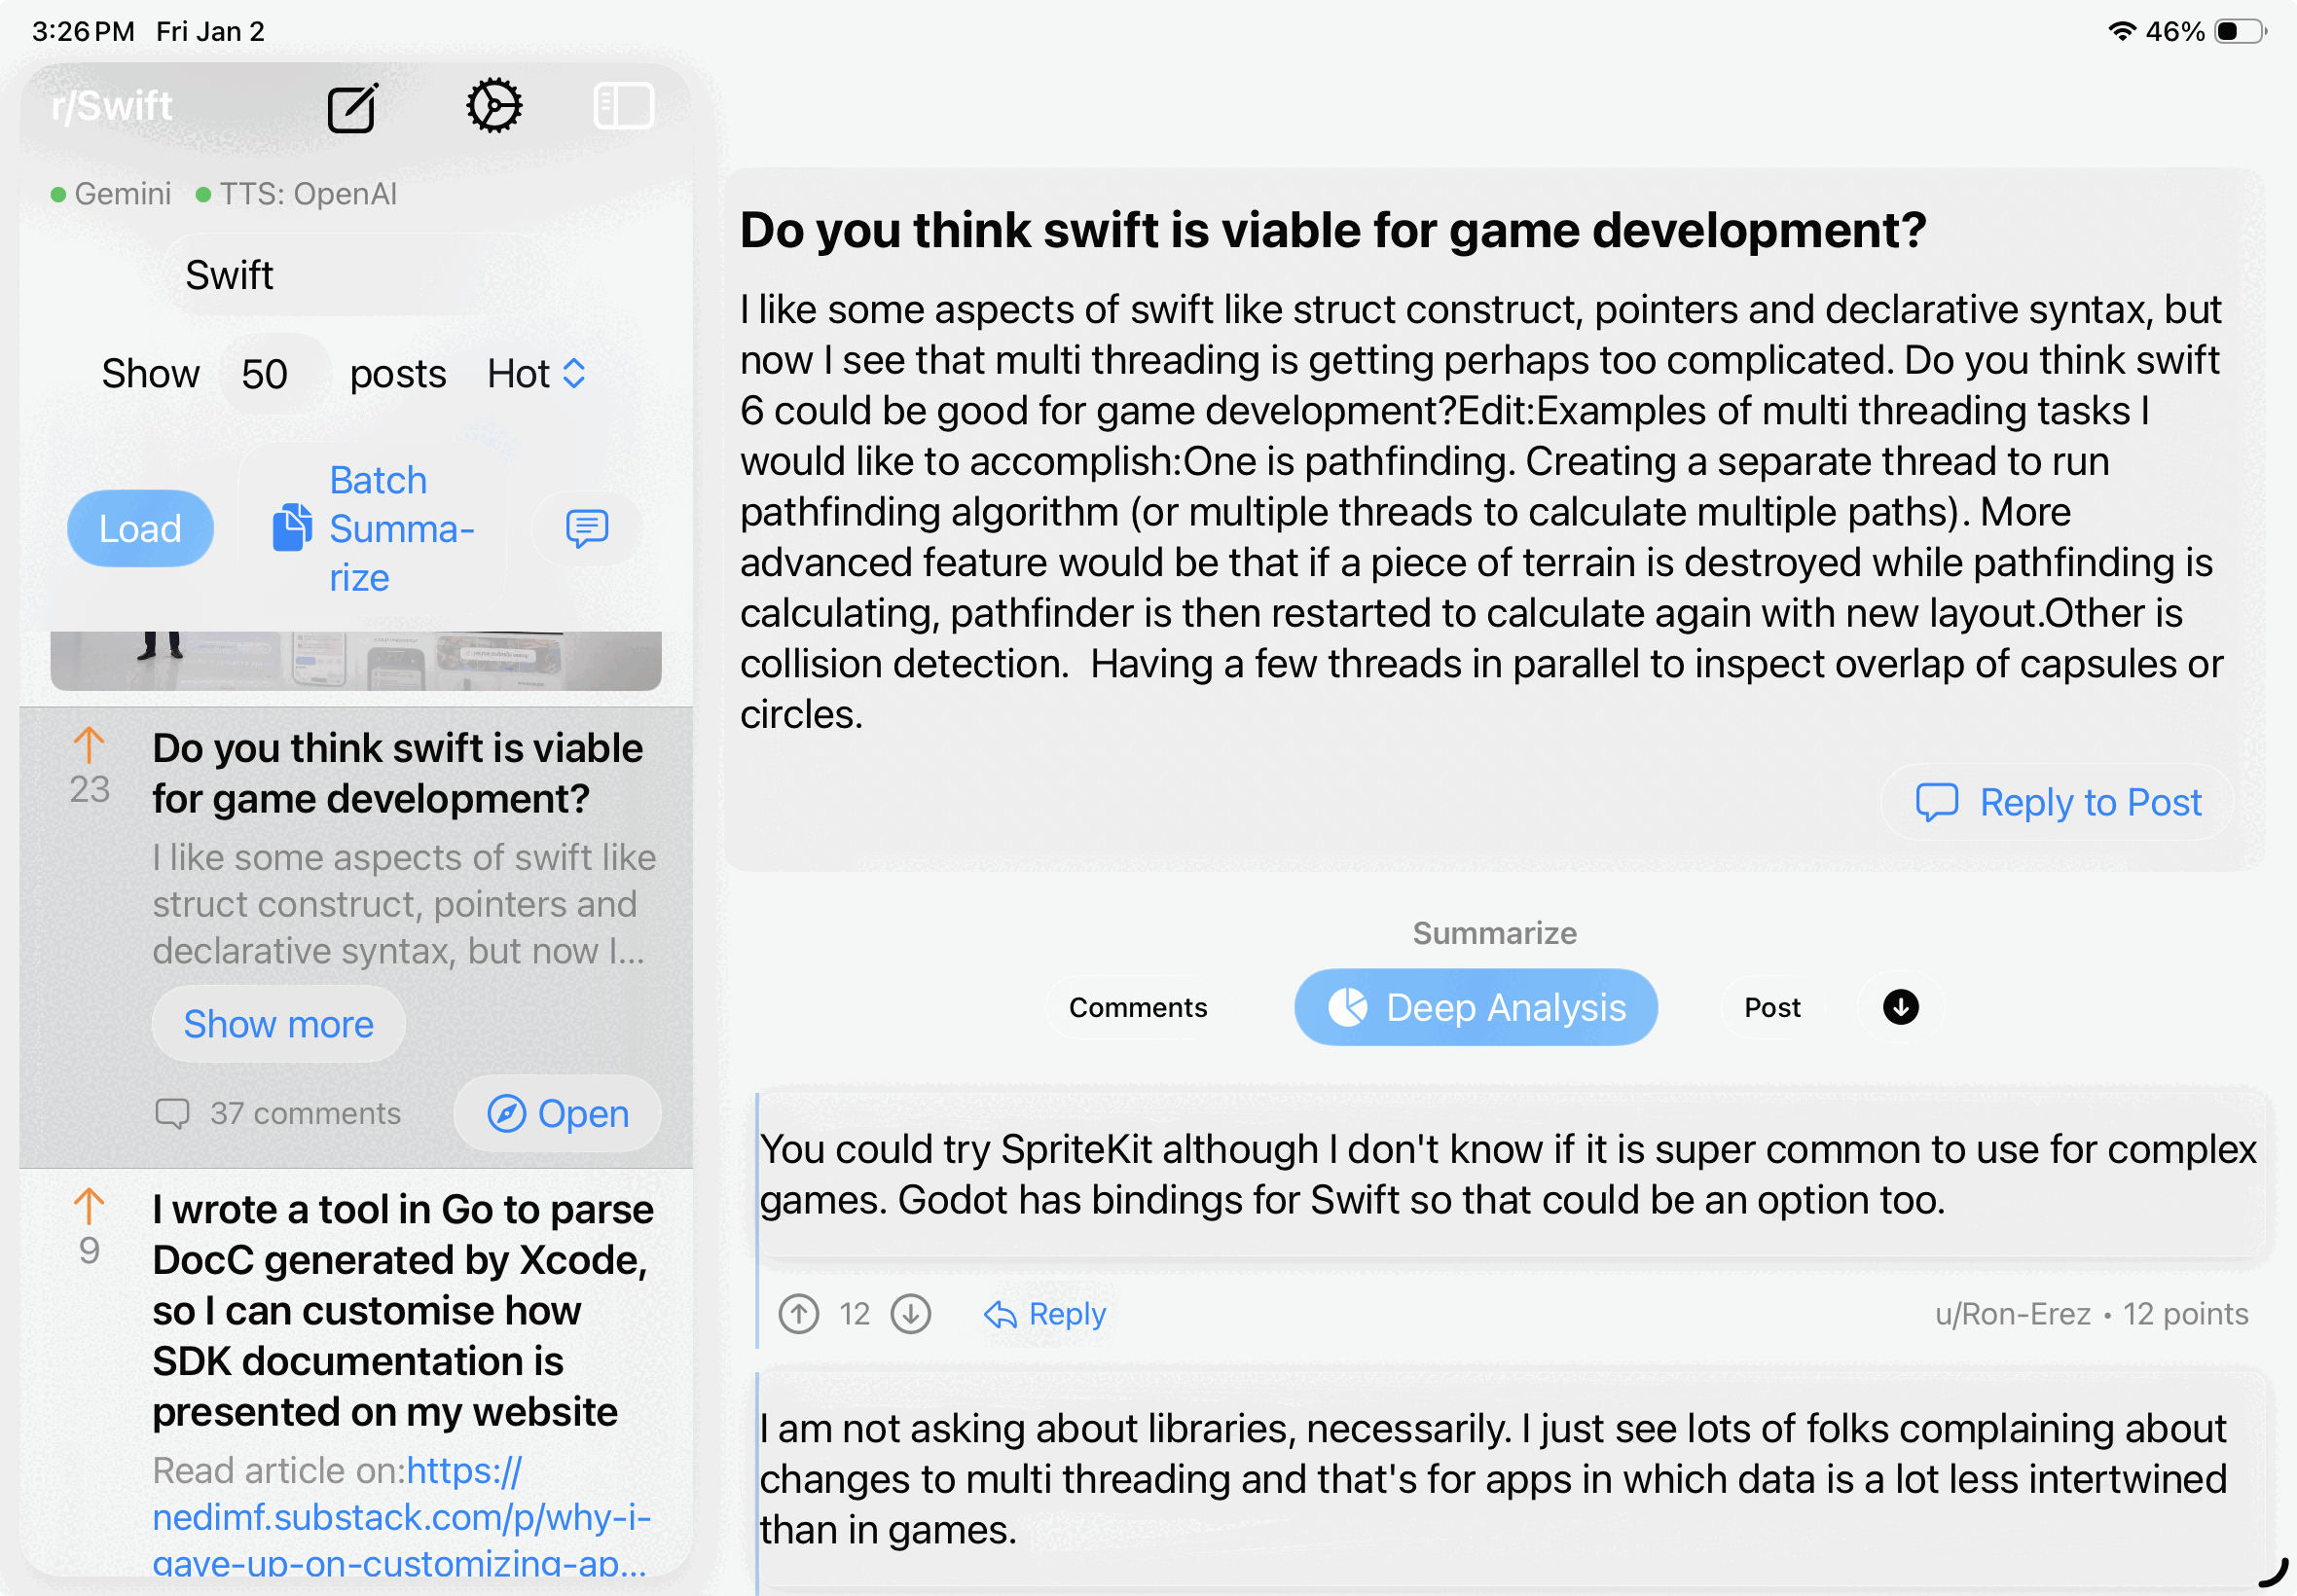This screenshot has width=2297, height=1596.
Task: Tap Reply to Post
Action: click(2058, 802)
